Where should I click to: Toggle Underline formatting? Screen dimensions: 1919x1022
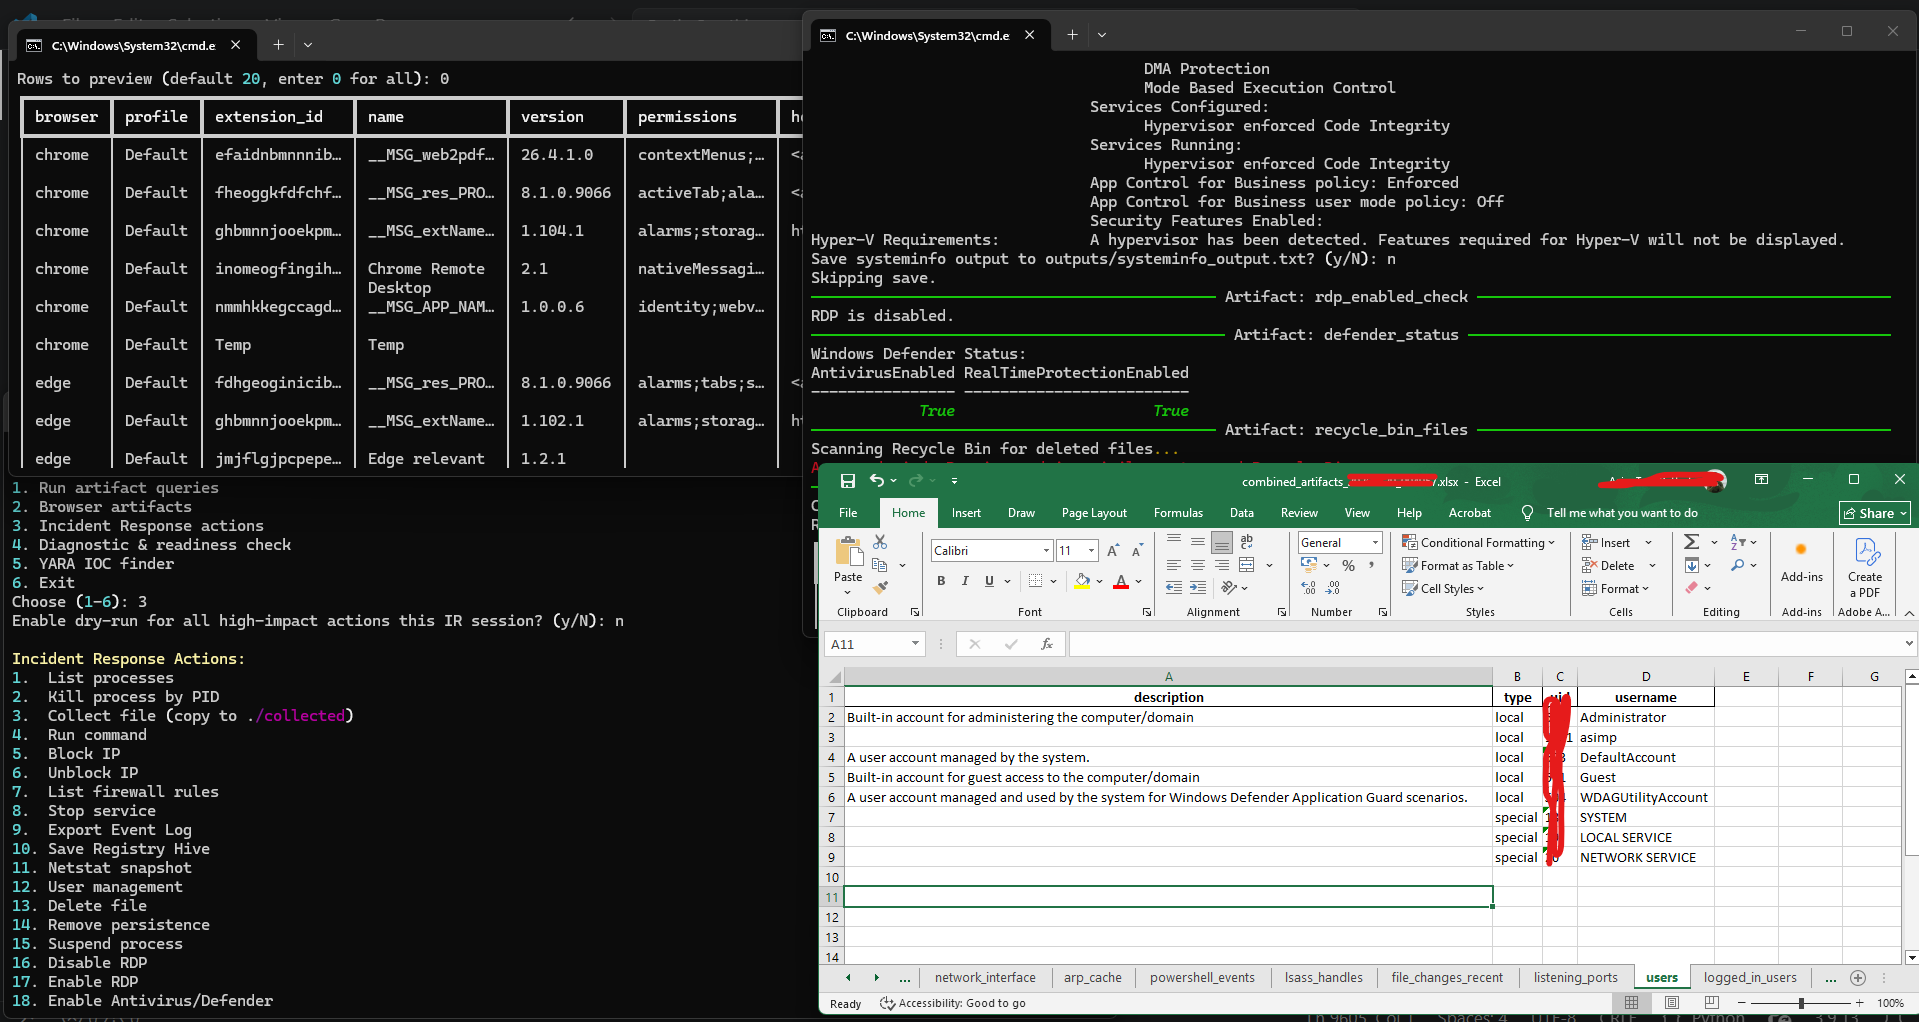[989, 581]
